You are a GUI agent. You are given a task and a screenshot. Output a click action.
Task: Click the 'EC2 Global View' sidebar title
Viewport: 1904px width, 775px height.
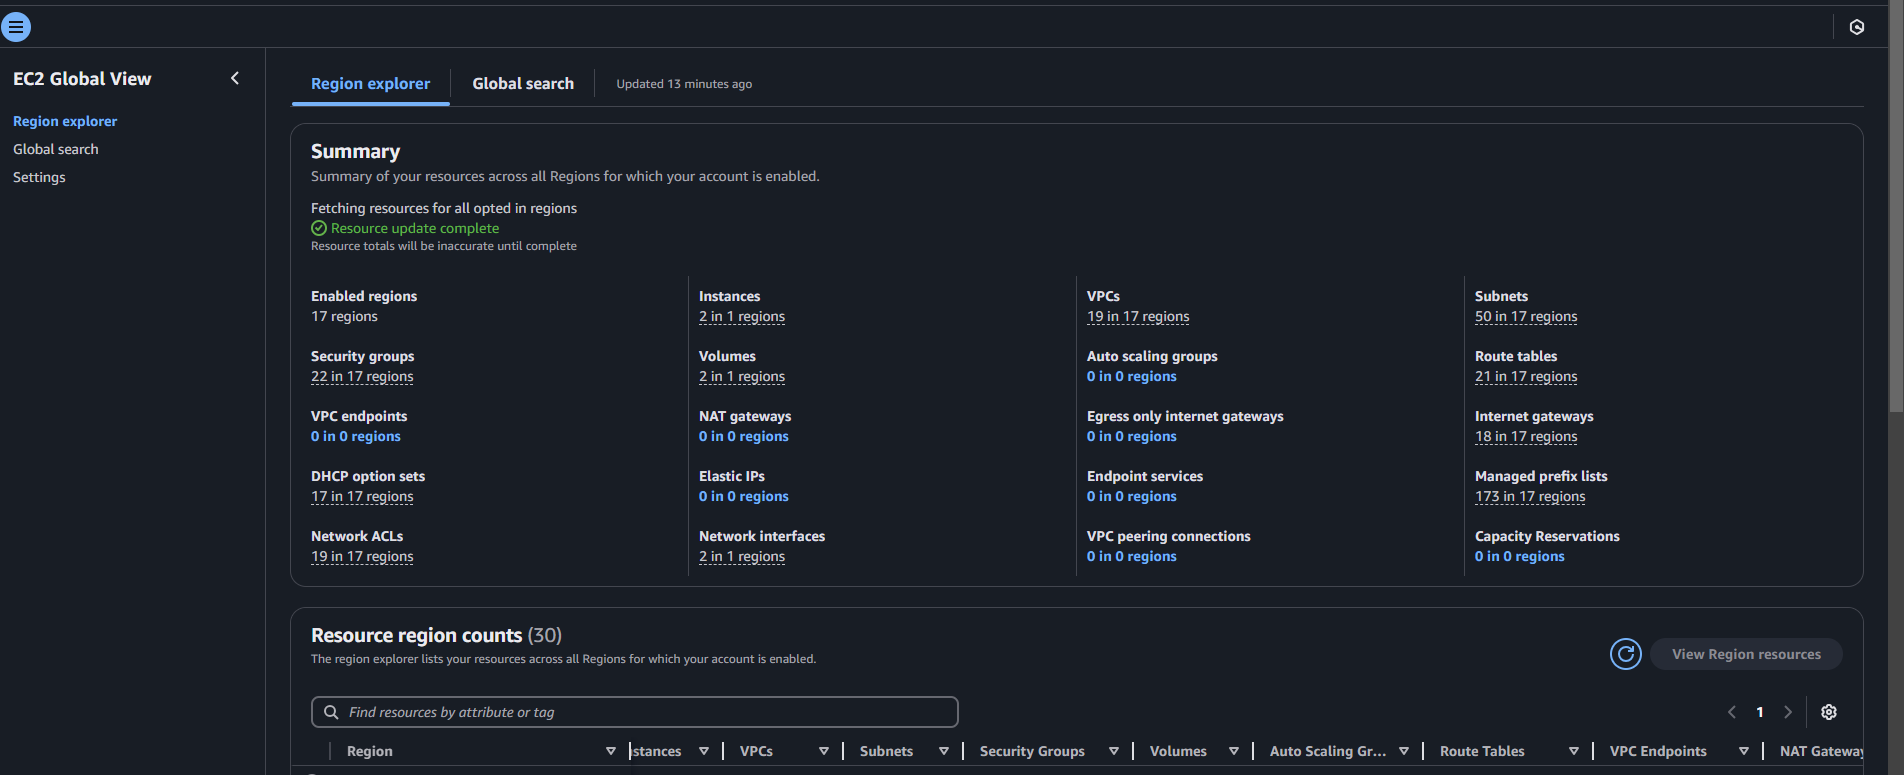tap(82, 79)
